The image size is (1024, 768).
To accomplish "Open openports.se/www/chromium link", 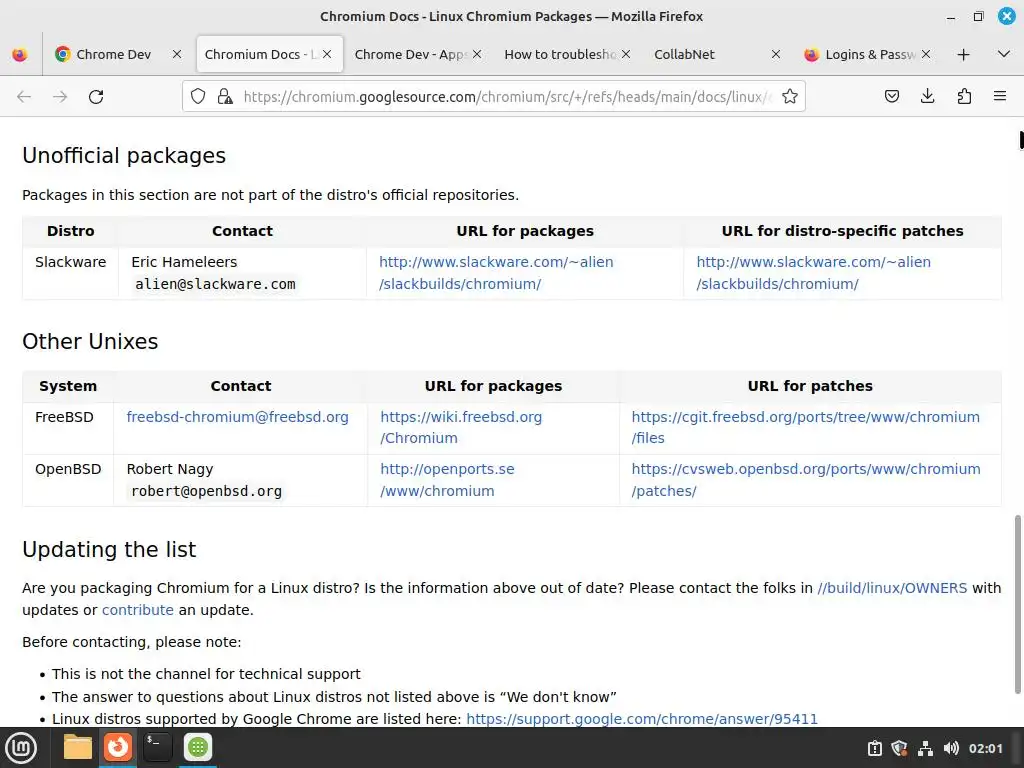I will (447, 480).
